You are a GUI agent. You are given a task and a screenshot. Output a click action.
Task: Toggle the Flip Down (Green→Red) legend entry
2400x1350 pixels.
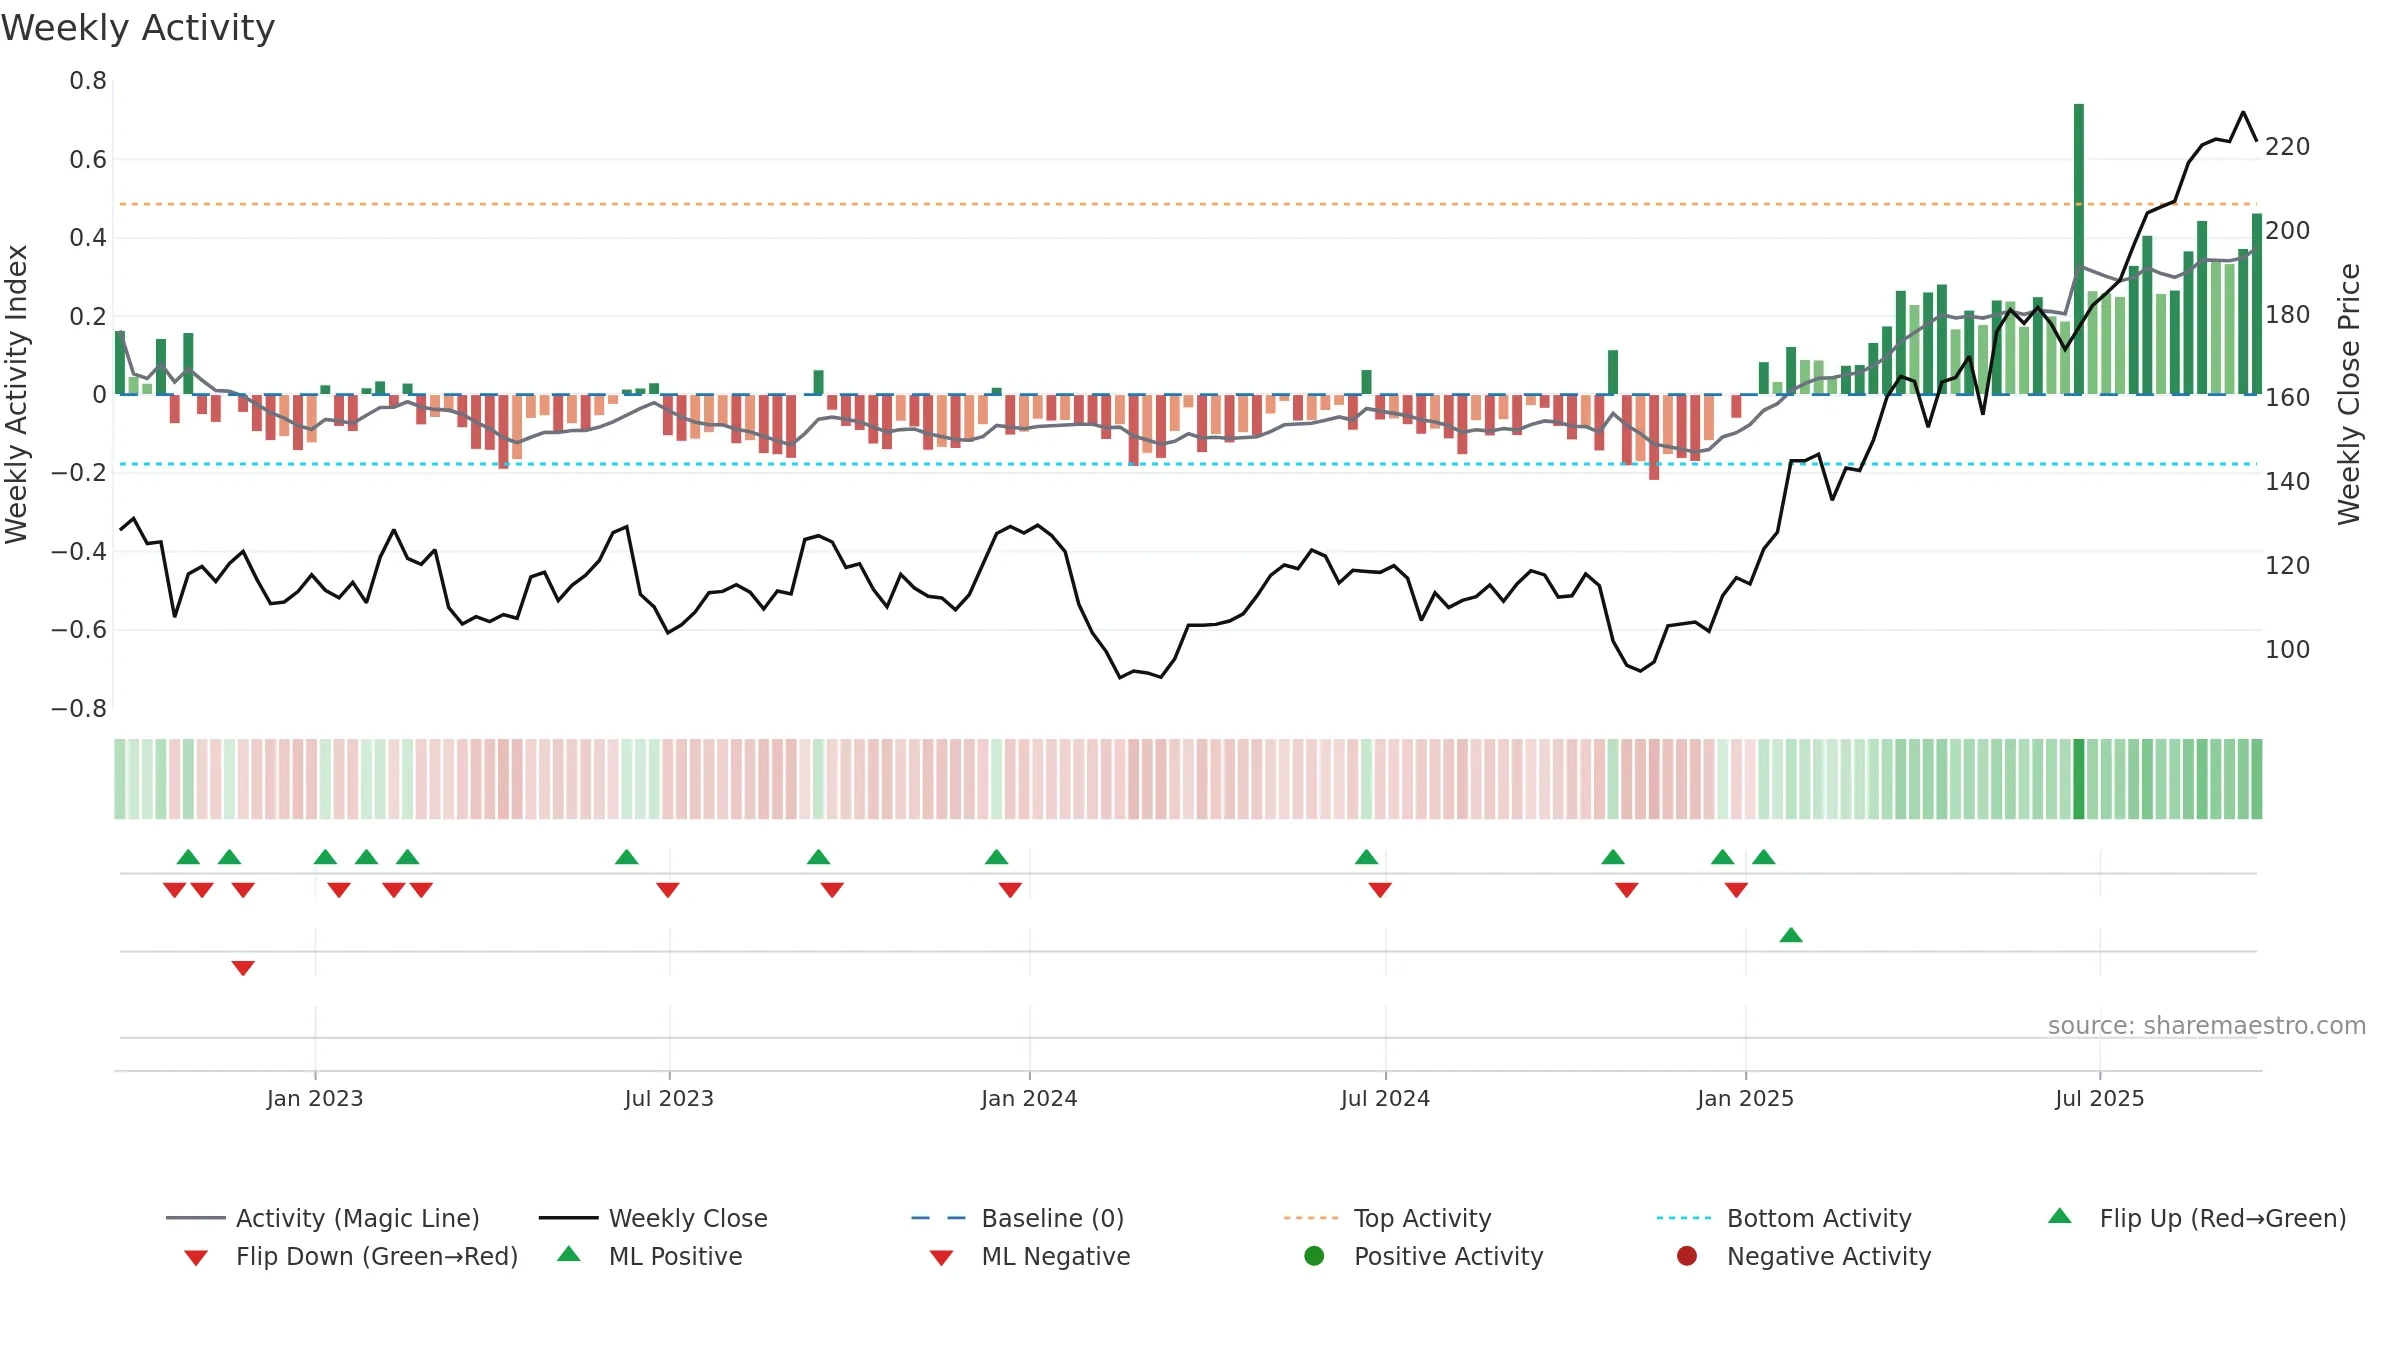(x=351, y=1256)
